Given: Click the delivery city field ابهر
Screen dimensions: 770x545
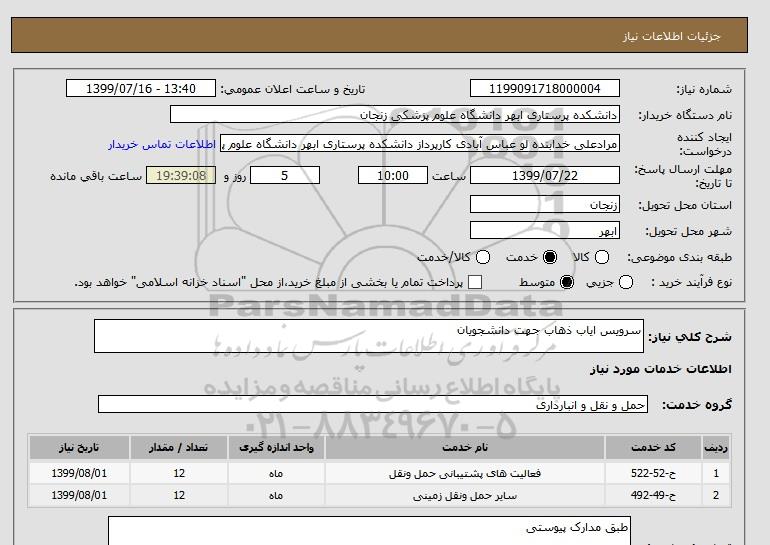Looking at the screenshot, I should click(545, 230).
